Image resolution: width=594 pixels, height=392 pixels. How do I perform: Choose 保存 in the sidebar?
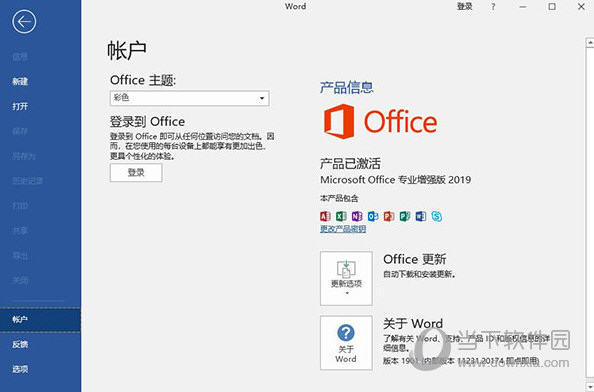[x=20, y=131]
